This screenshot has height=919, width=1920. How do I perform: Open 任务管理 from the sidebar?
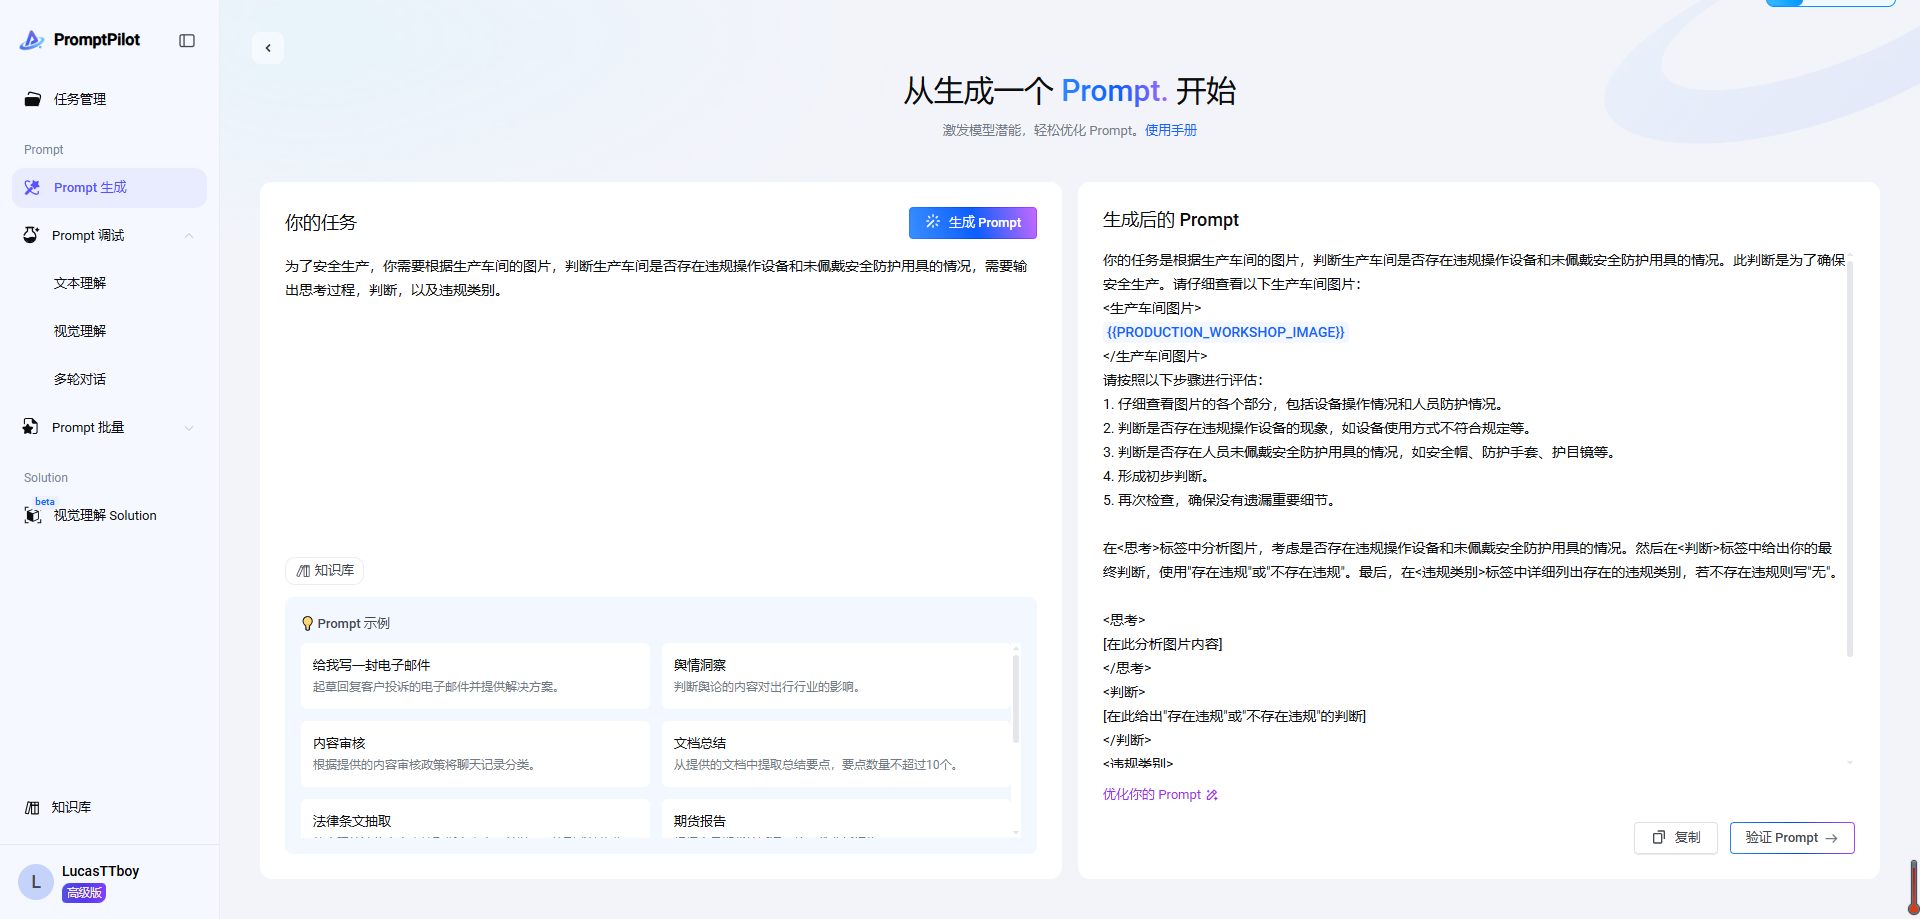click(x=80, y=99)
